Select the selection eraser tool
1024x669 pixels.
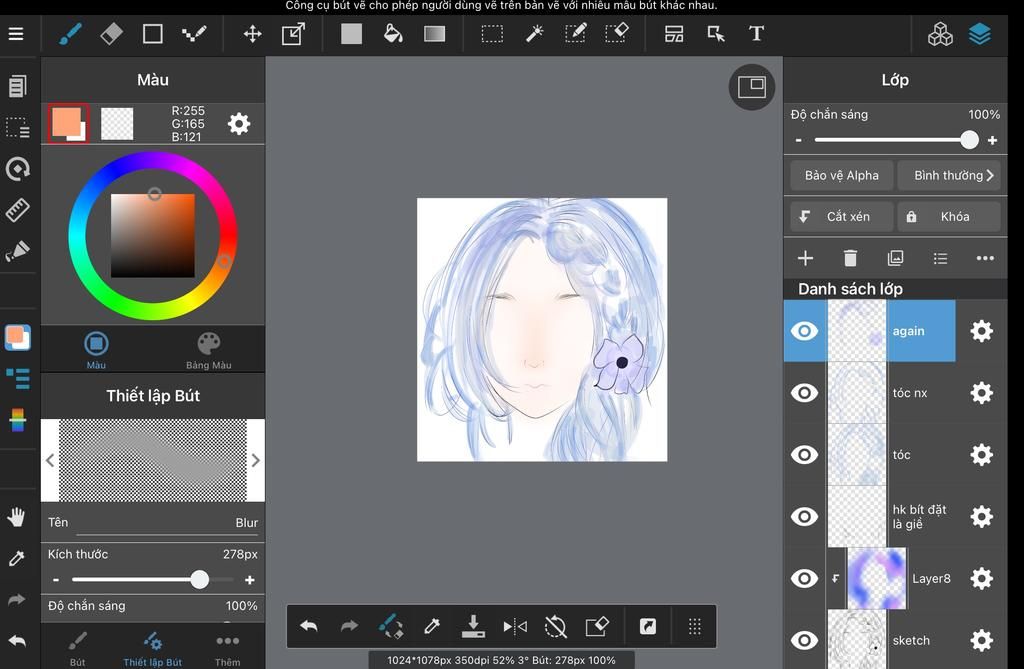(x=617, y=33)
